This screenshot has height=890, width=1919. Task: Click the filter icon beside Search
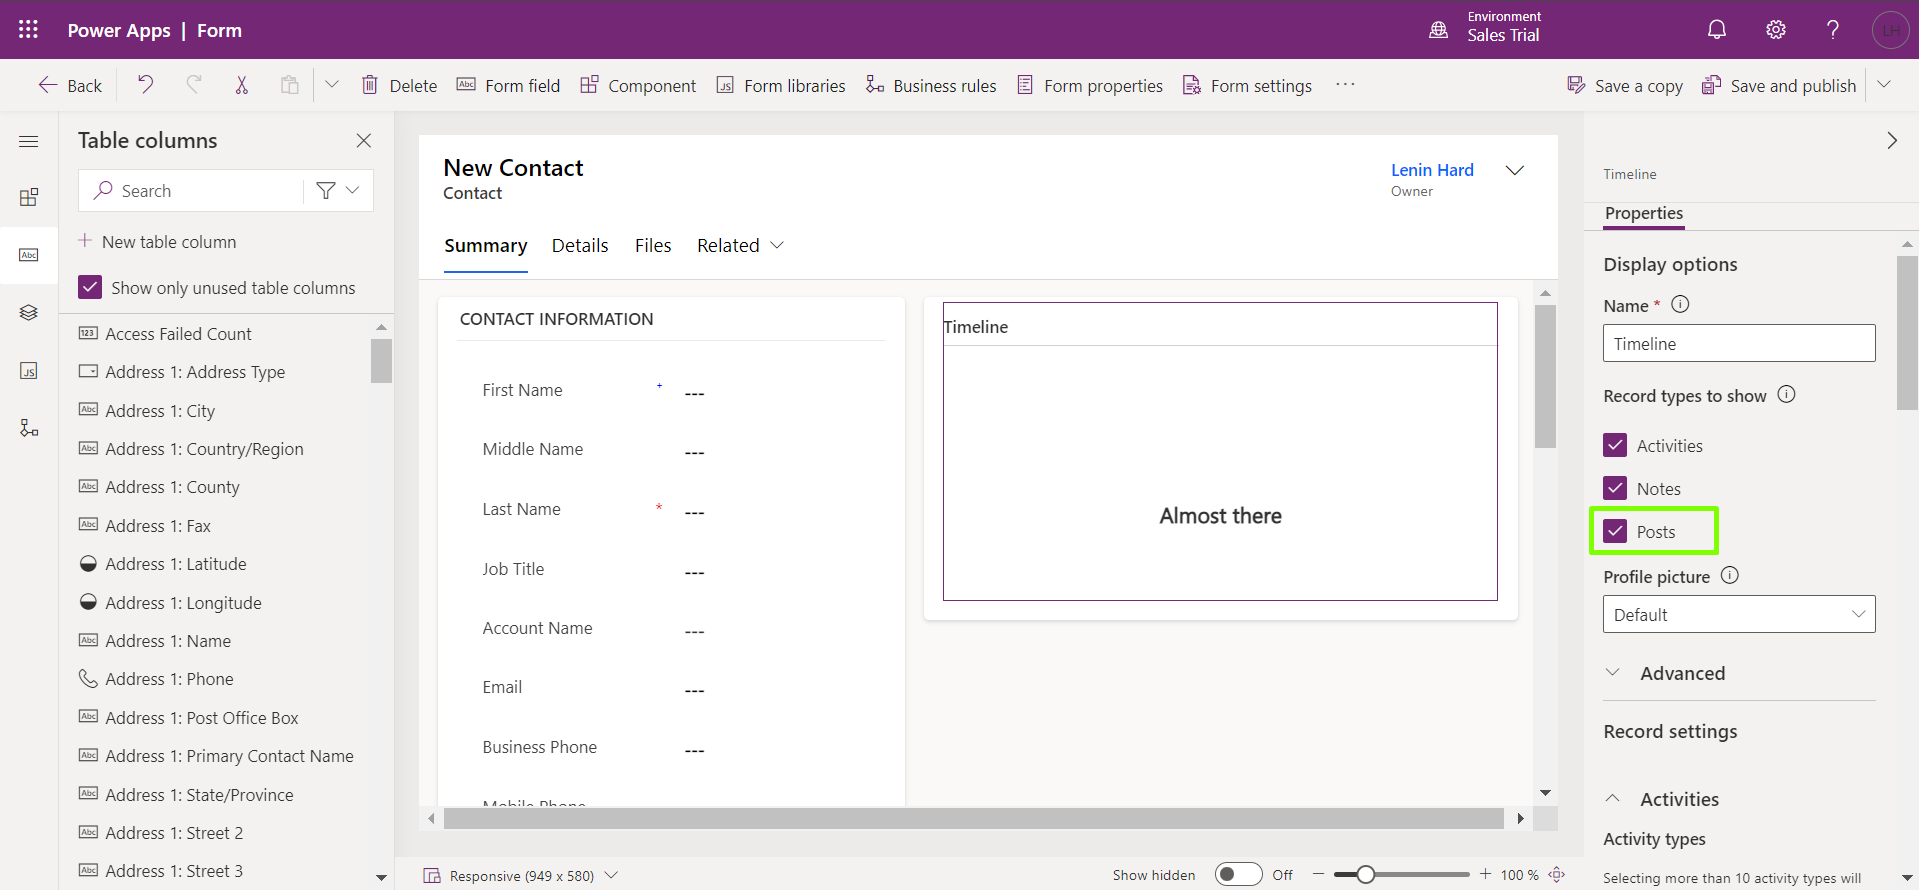point(326,191)
